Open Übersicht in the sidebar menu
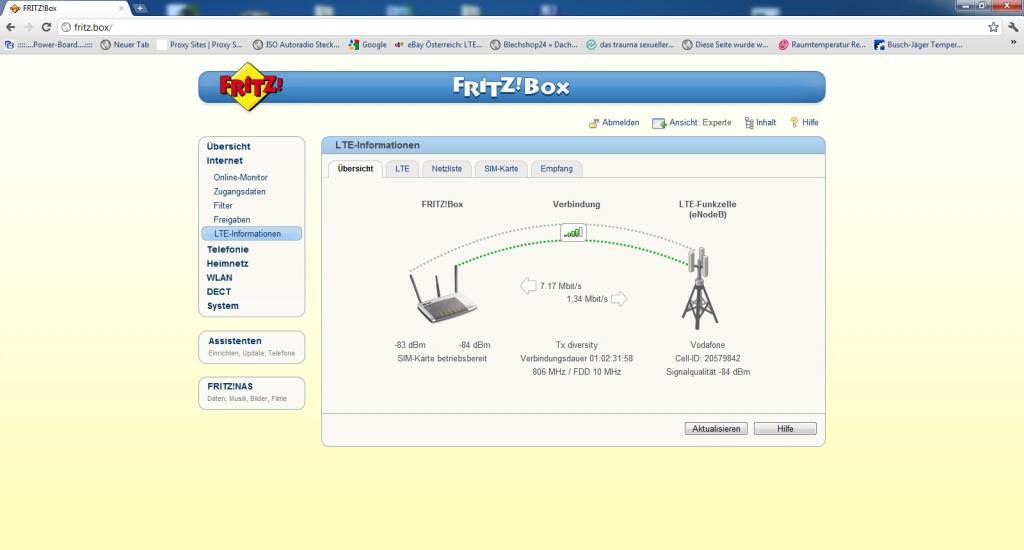Screen dimensions: 1024x550 229,146
